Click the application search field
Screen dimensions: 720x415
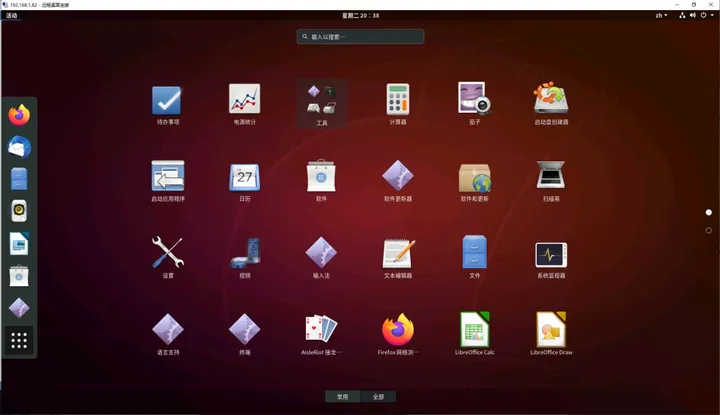tap(360, 37)
